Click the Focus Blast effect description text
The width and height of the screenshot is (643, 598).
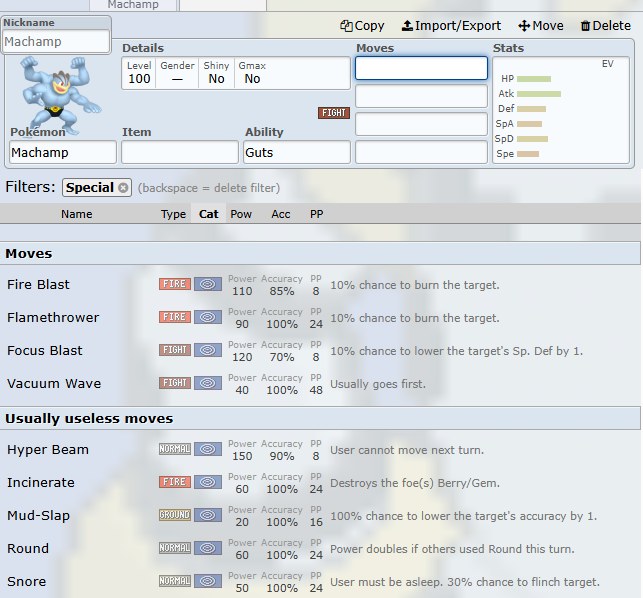tap(456, 351)
